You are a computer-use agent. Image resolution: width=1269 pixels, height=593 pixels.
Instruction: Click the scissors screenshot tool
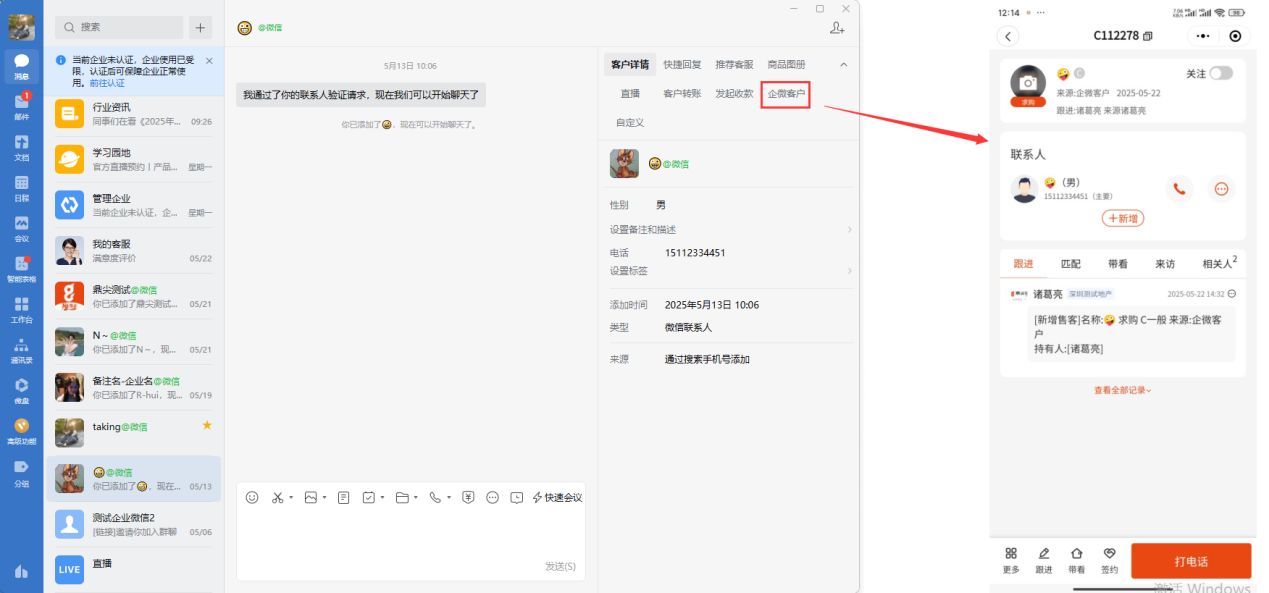278,497
